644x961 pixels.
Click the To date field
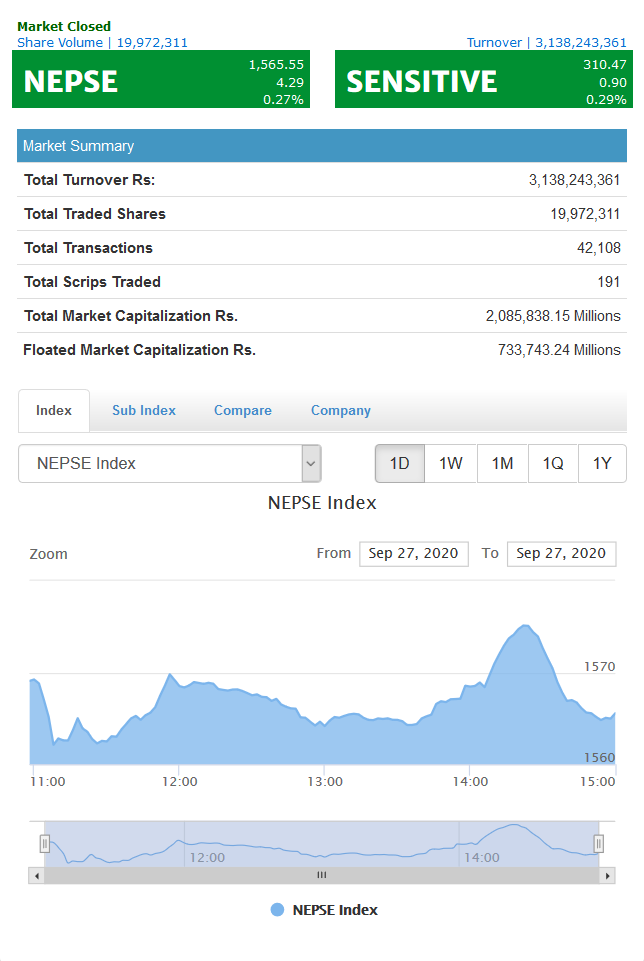point(561,553)
